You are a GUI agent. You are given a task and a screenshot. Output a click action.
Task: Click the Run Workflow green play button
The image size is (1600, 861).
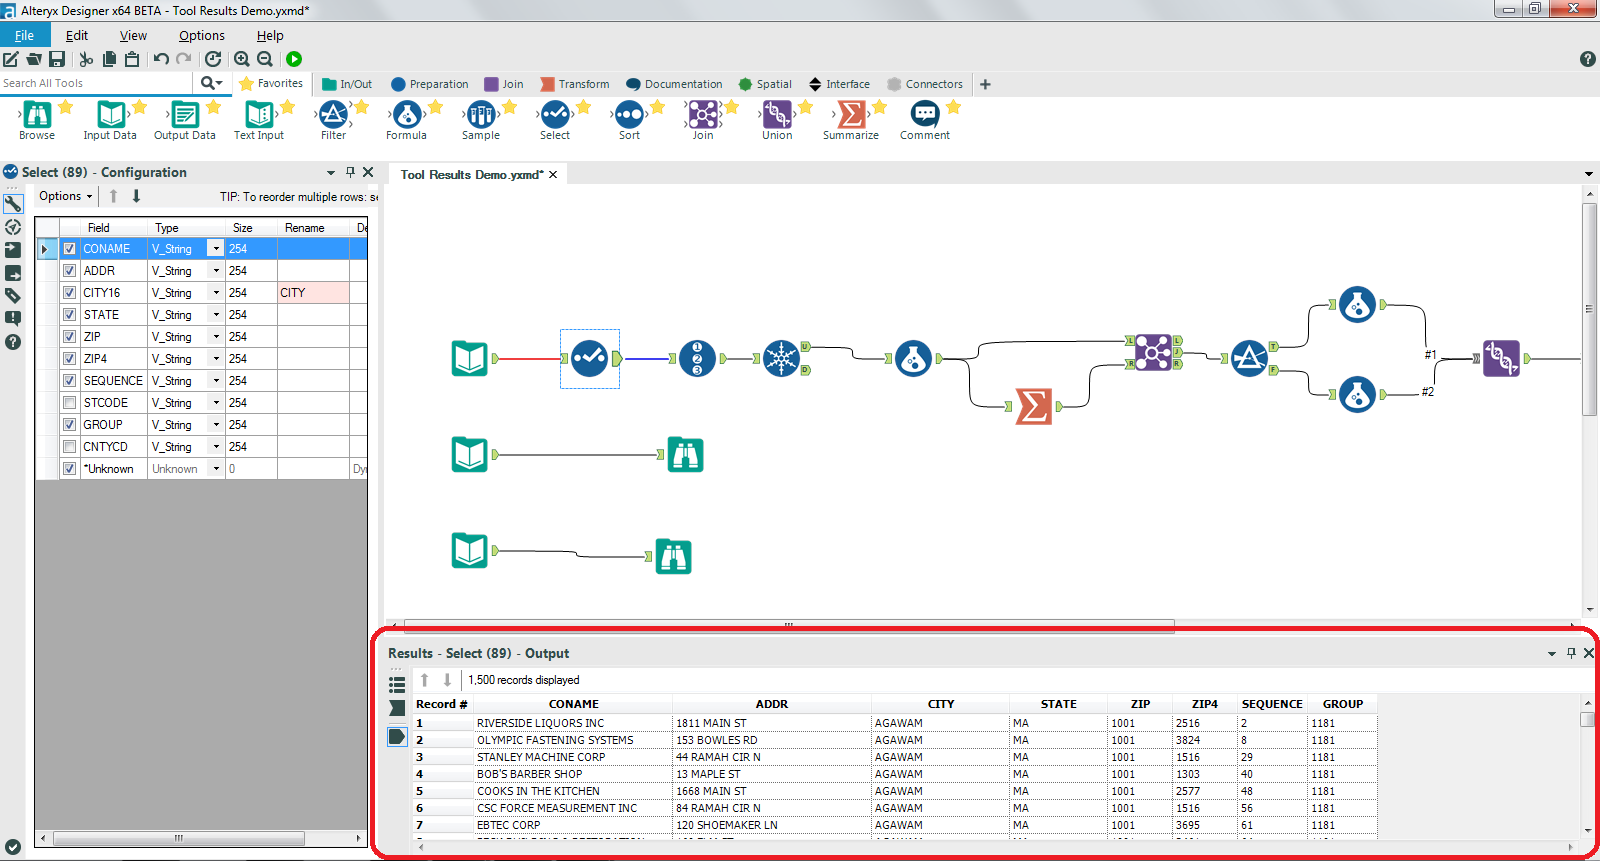[294, 59]
